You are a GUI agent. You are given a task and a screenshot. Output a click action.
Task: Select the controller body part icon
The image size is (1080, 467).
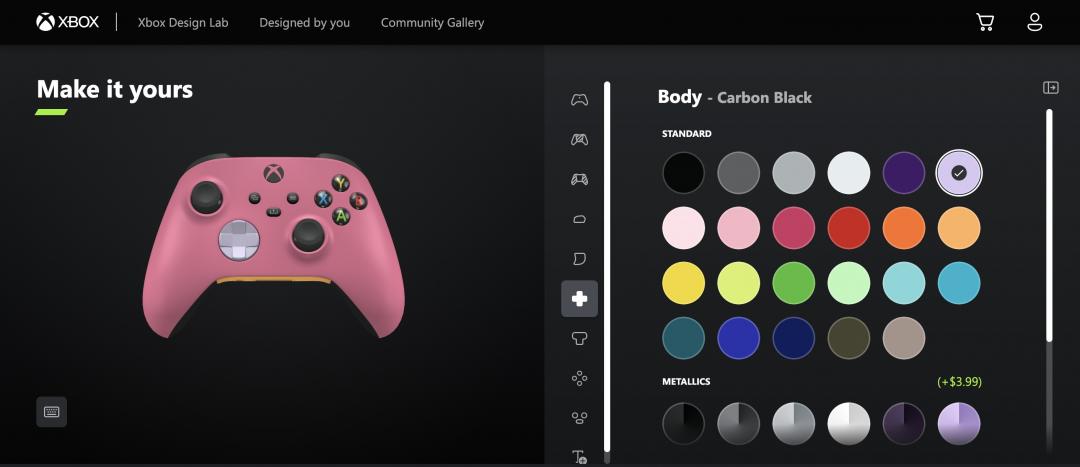click(579, 100)
